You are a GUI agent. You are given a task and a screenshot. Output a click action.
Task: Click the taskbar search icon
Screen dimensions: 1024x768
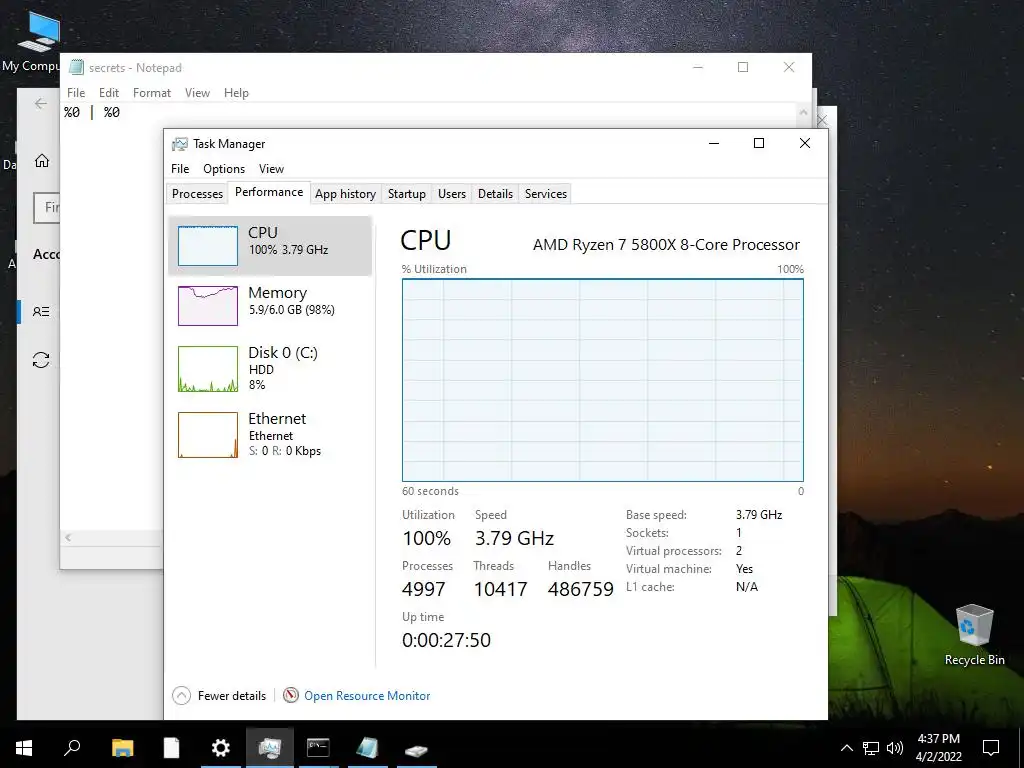72,748
